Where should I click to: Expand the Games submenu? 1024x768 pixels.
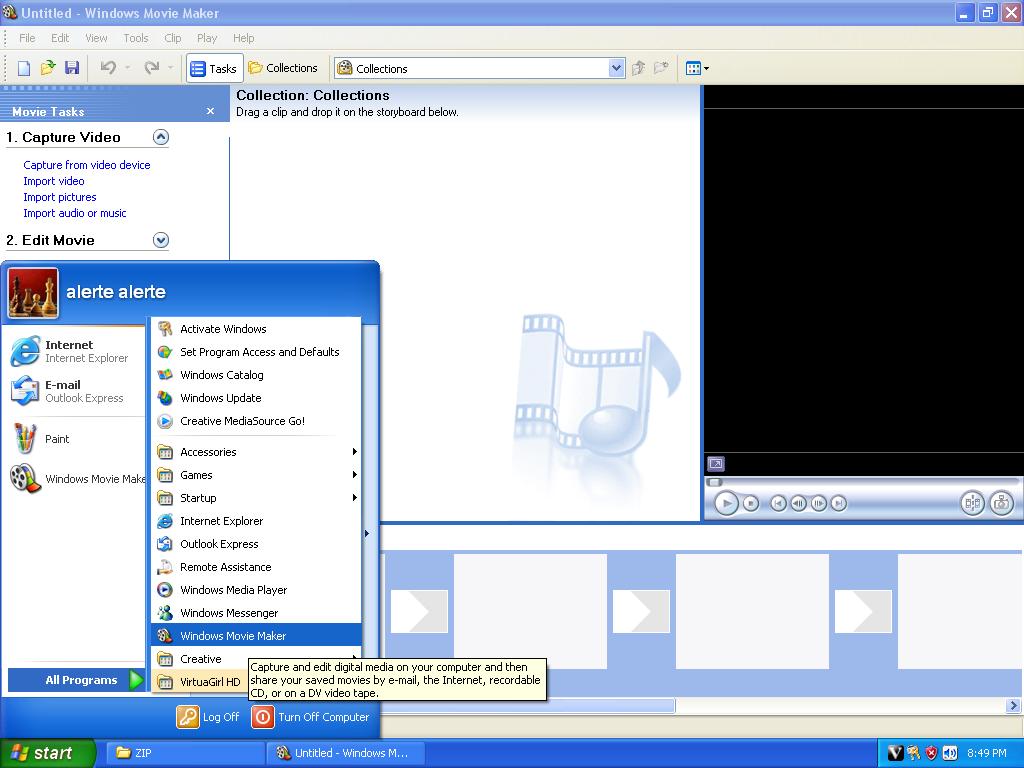point(256,475)
